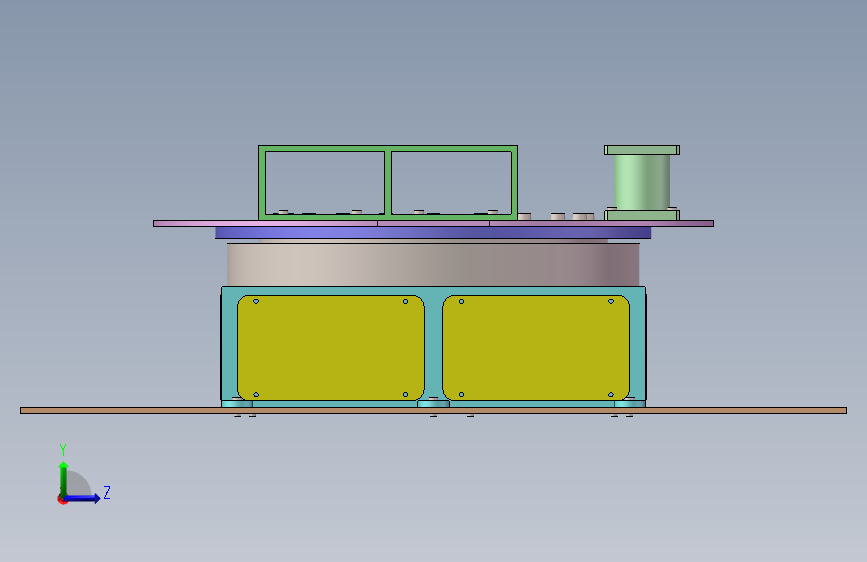Click the red X origin dot on triad
Screen dimensions: 867x562
[62, 499]
